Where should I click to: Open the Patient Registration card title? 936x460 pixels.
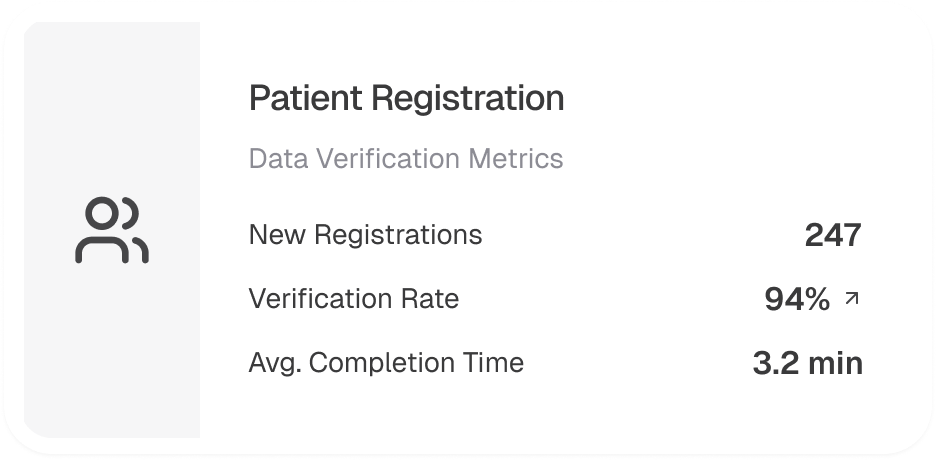click(406, 99)
